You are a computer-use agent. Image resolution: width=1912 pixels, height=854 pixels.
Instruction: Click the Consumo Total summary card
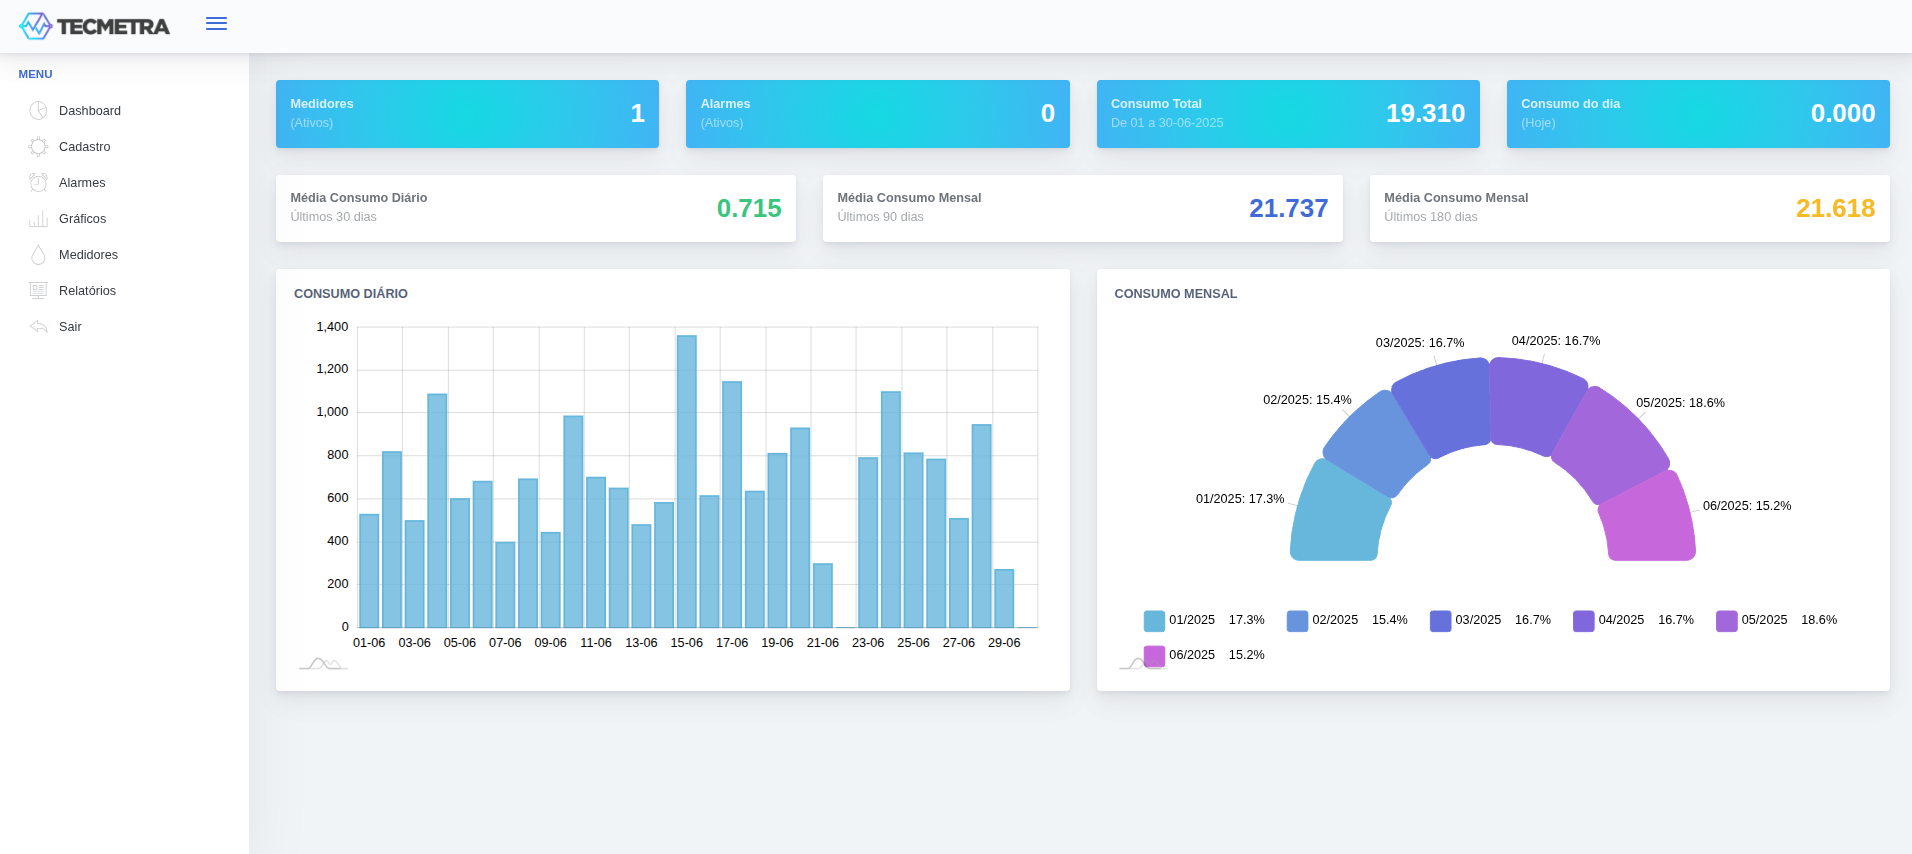1287,114
